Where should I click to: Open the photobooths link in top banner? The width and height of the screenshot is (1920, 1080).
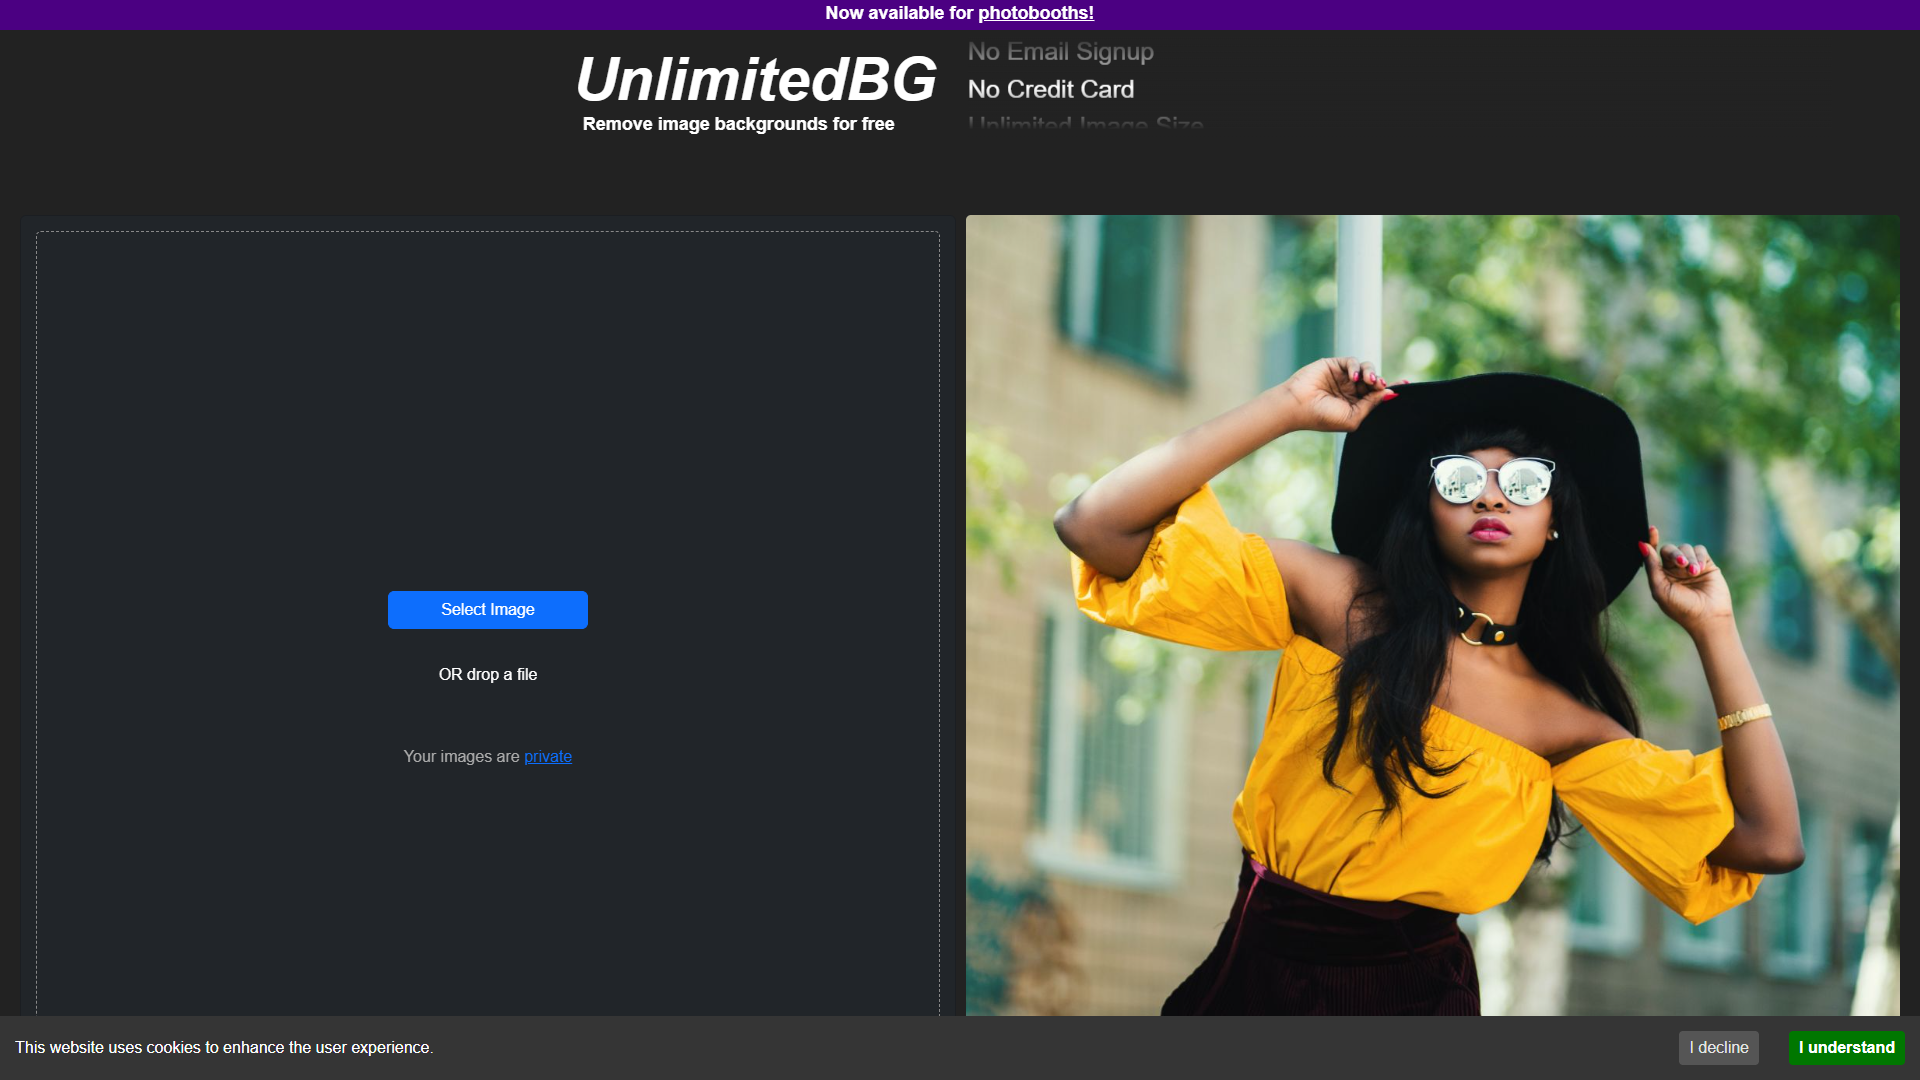1035,13
